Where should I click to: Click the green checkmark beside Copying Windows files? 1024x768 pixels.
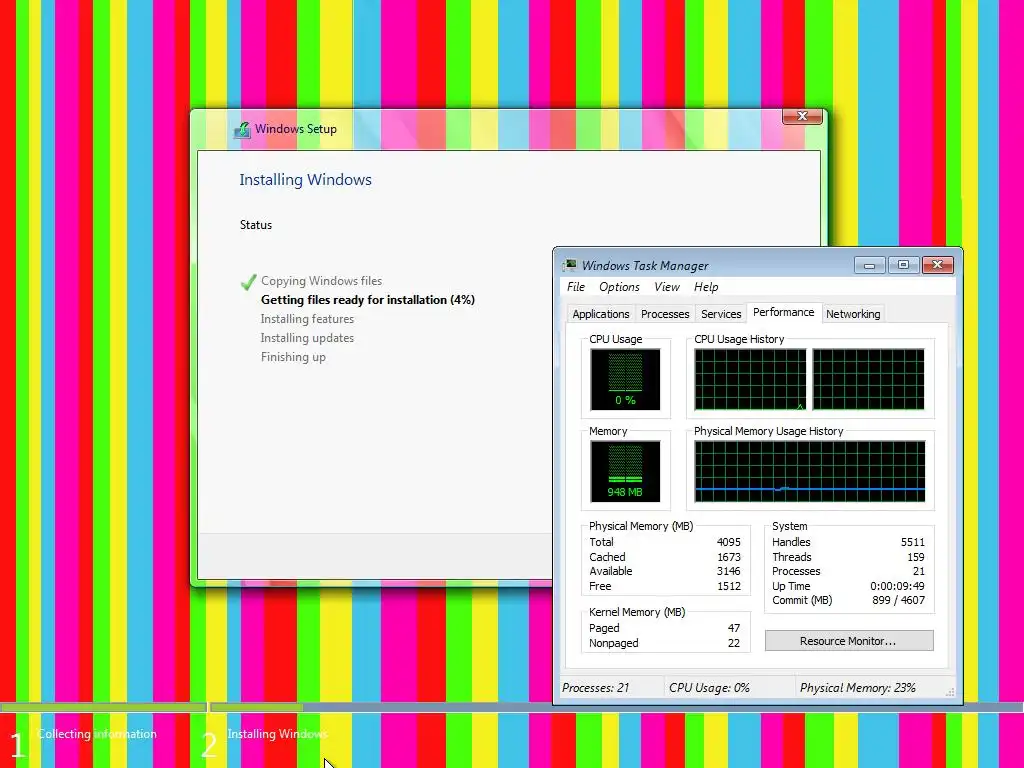click(248, 281)
